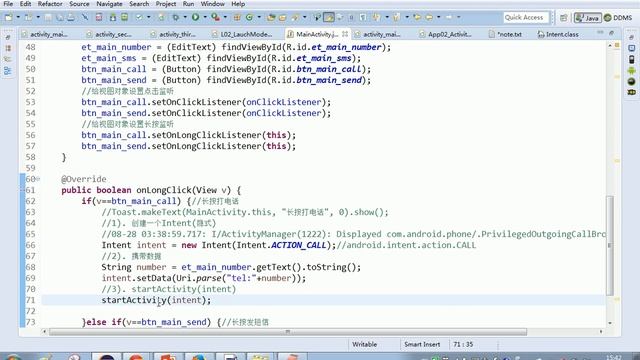Open the Help menu
Image resolution: width=640 pixels, height=360 pixels.
tap(238, 4)
